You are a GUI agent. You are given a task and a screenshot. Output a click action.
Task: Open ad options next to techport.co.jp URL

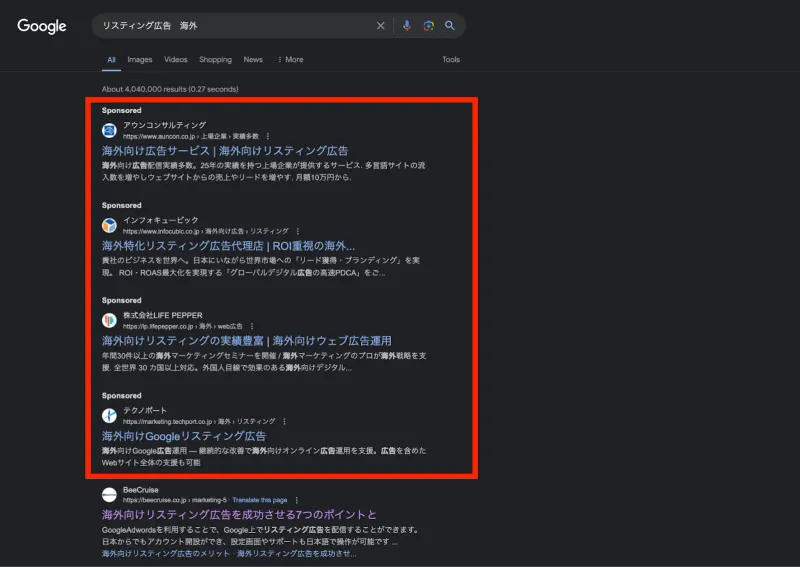(x=284, y=422)
